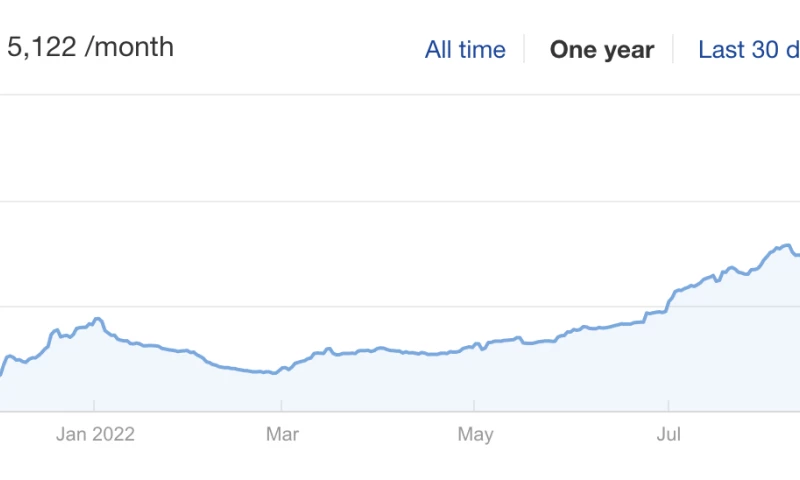Screen dimensions: 800x480
Task: Click the chart line directly above Jul
Action: [668, 299]
